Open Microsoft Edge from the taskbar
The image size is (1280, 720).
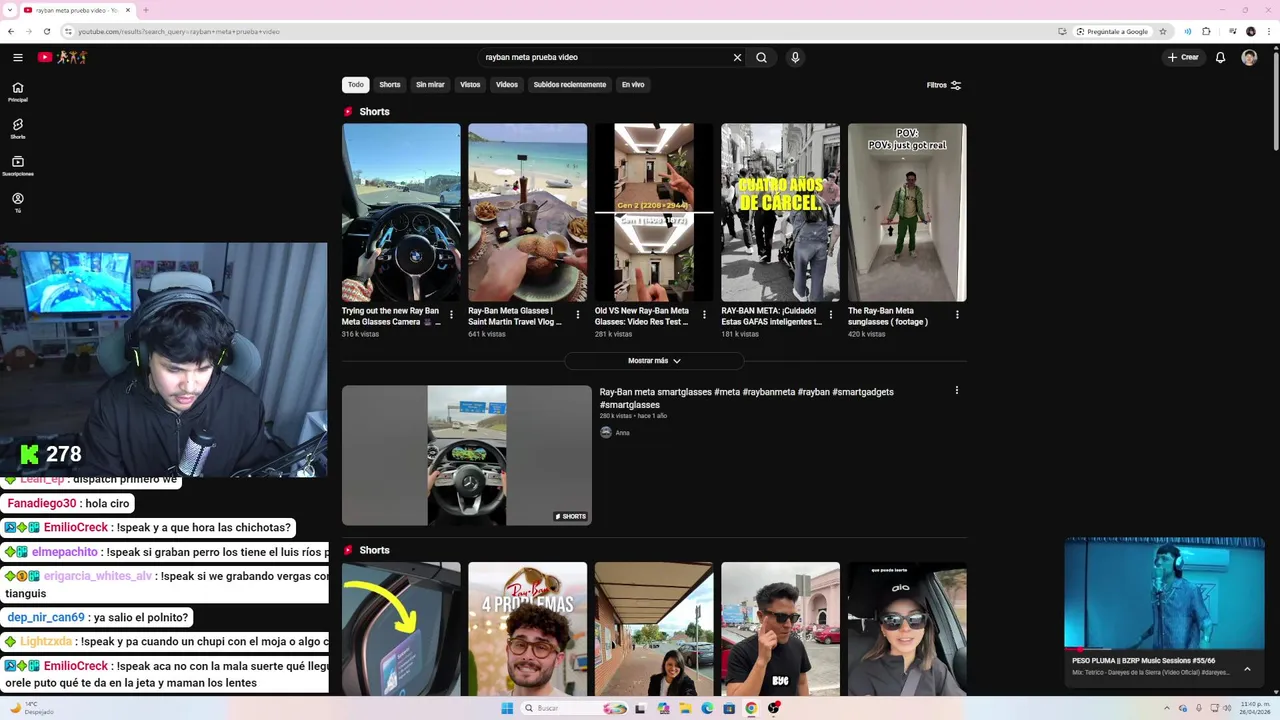[x=707, y=708]
